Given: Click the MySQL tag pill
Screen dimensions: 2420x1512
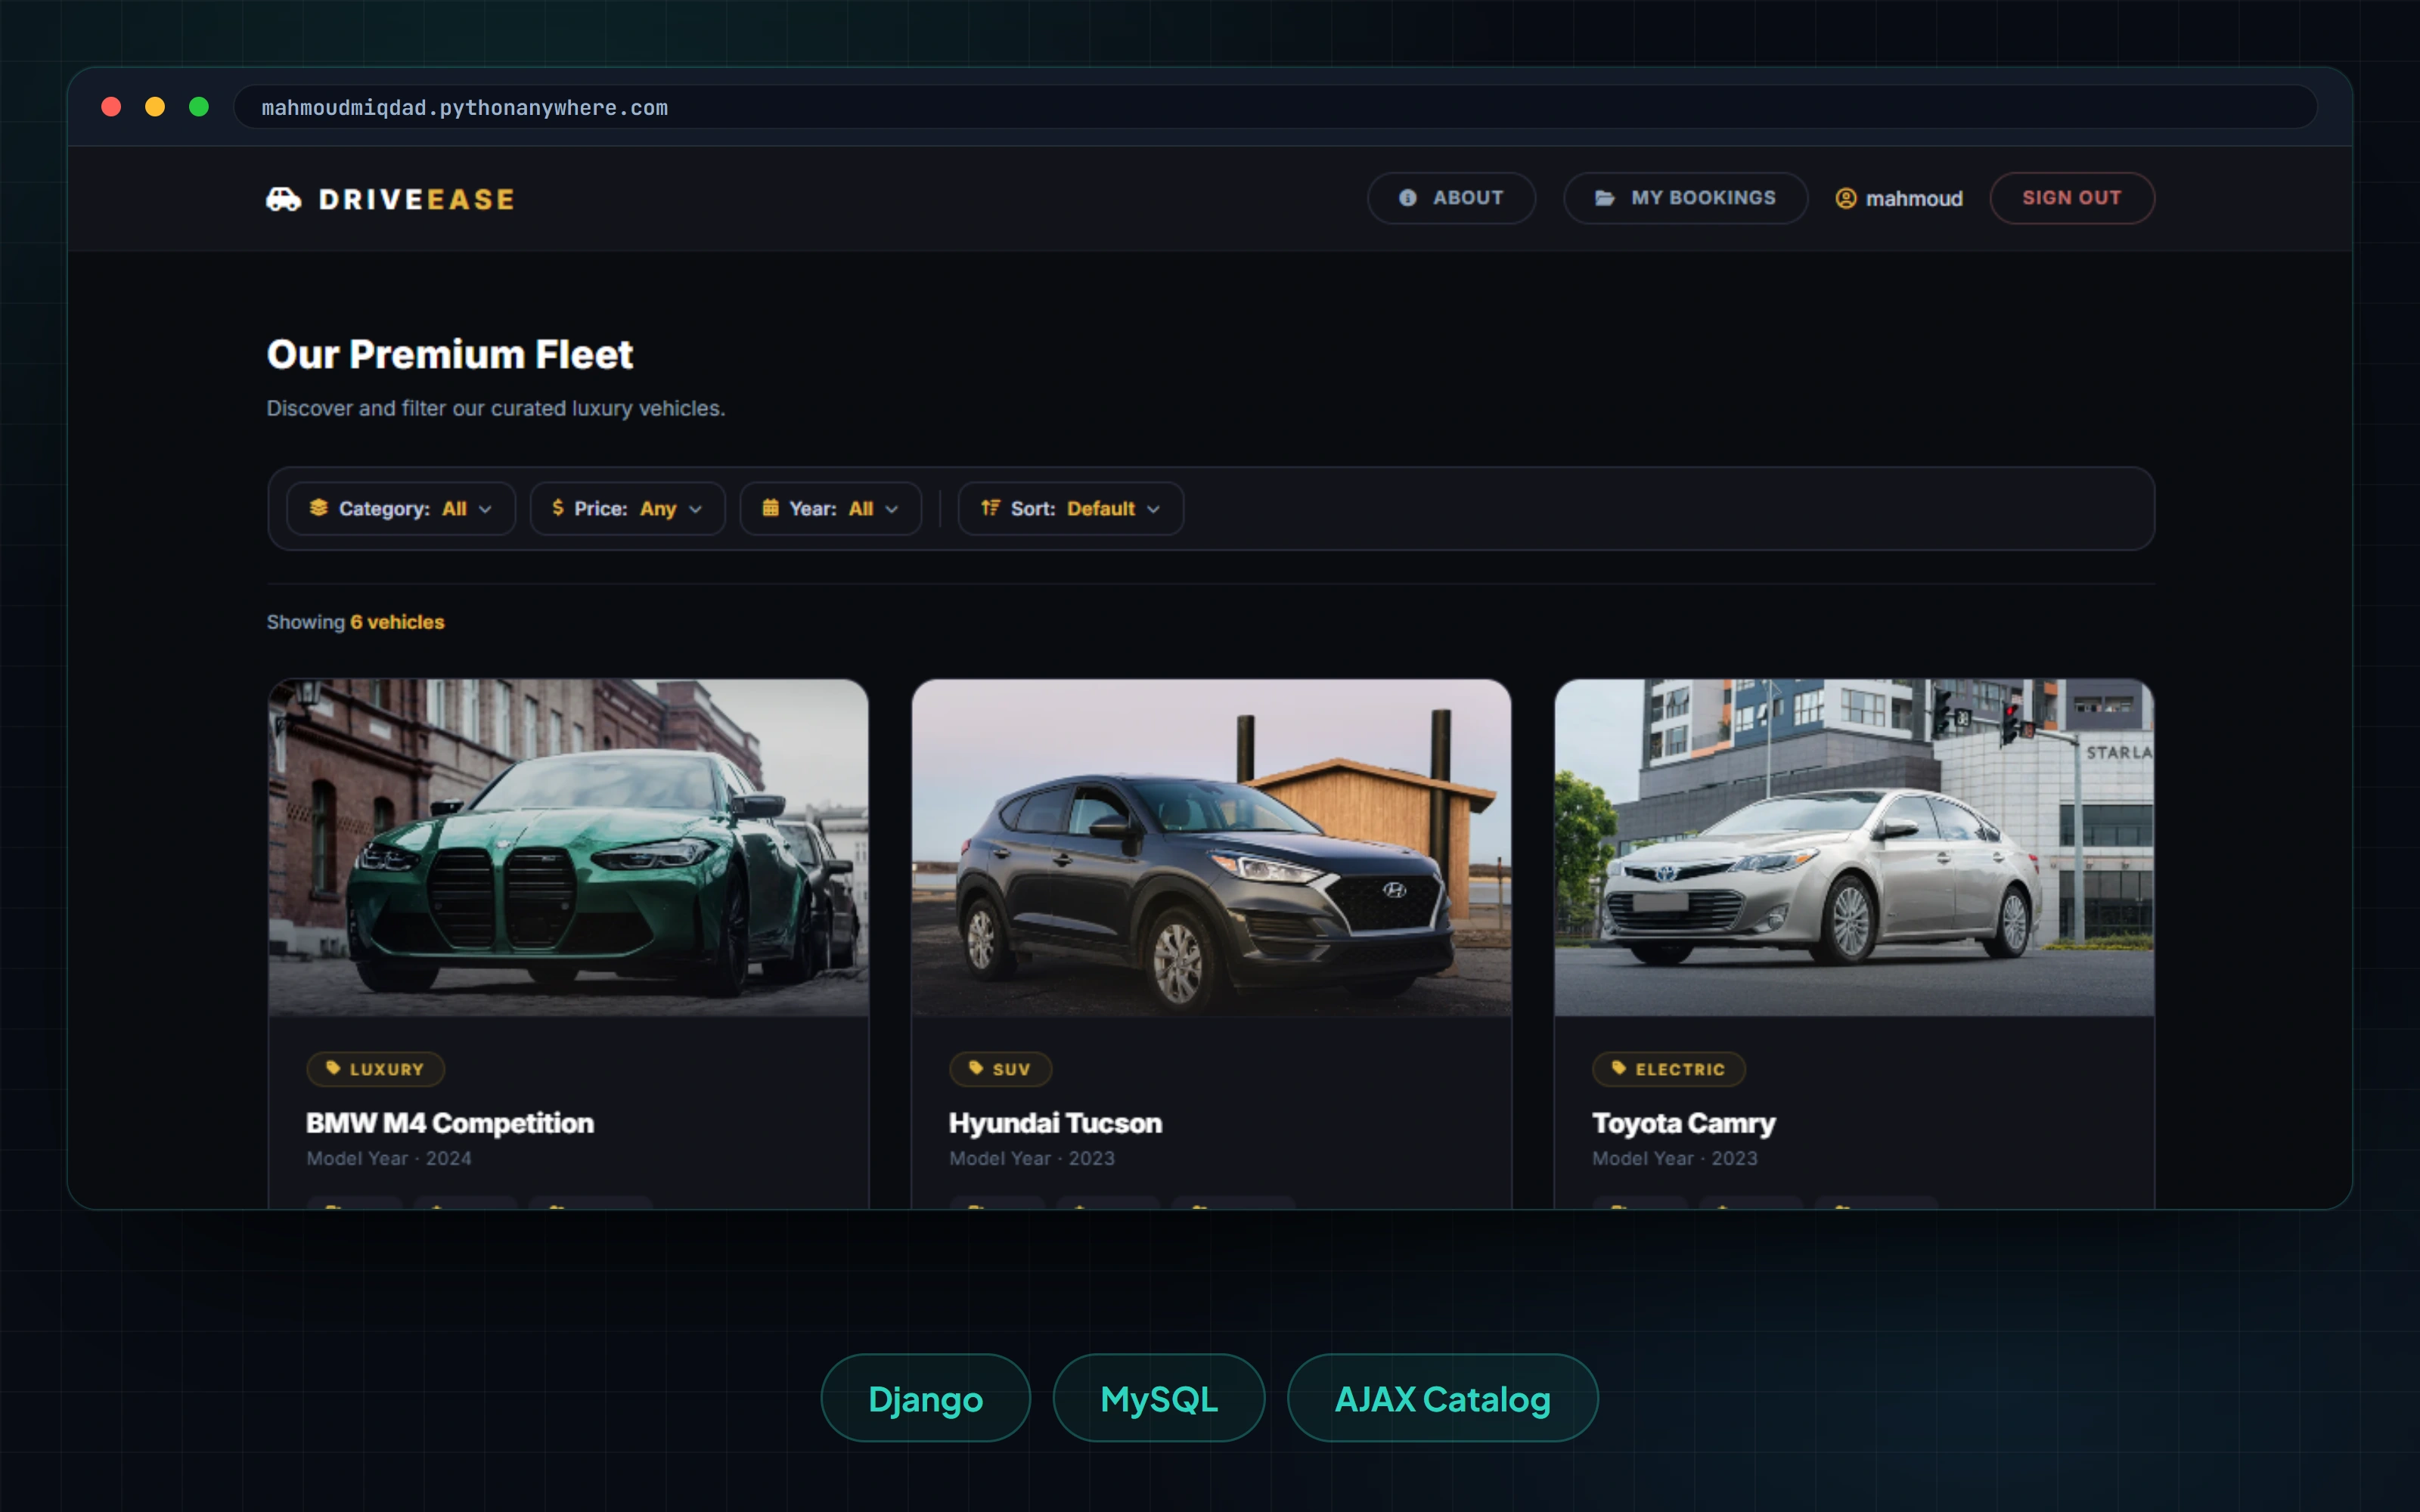Looking at the screenshot, I should 1159,1398.
